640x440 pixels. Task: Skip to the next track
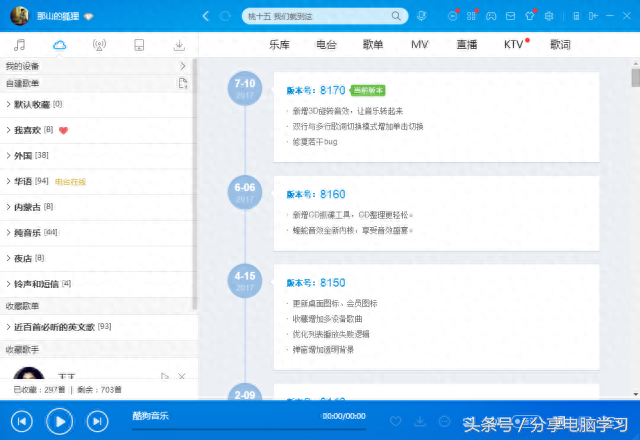97,421
